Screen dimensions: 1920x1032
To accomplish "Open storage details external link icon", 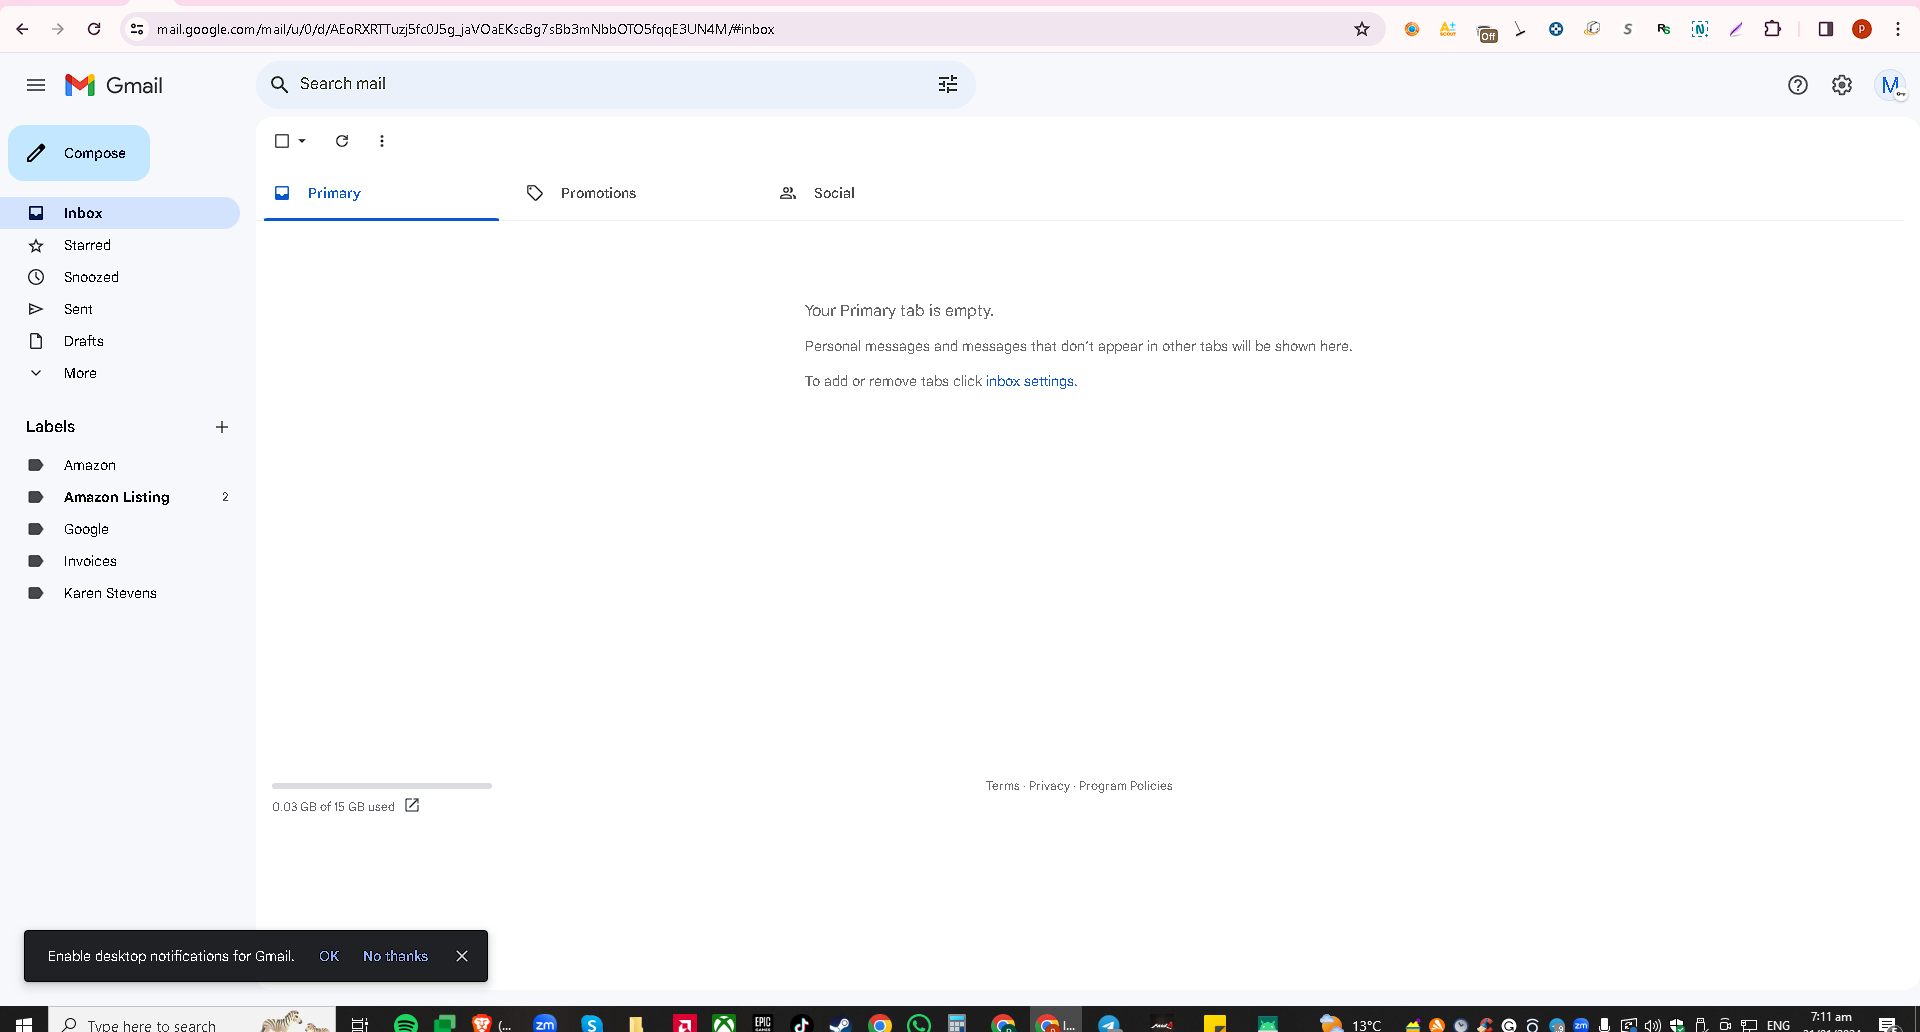I will [x=412, y=805].
